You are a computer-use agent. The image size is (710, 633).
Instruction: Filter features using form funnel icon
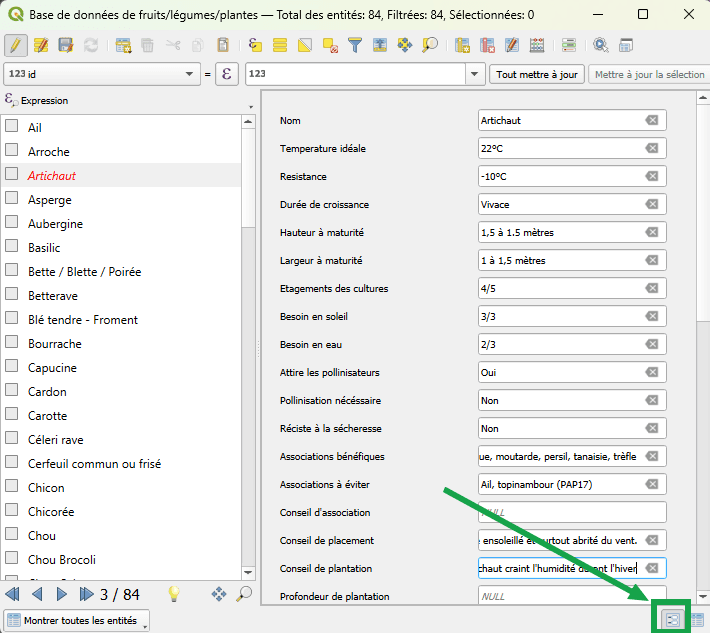point(355,45)
